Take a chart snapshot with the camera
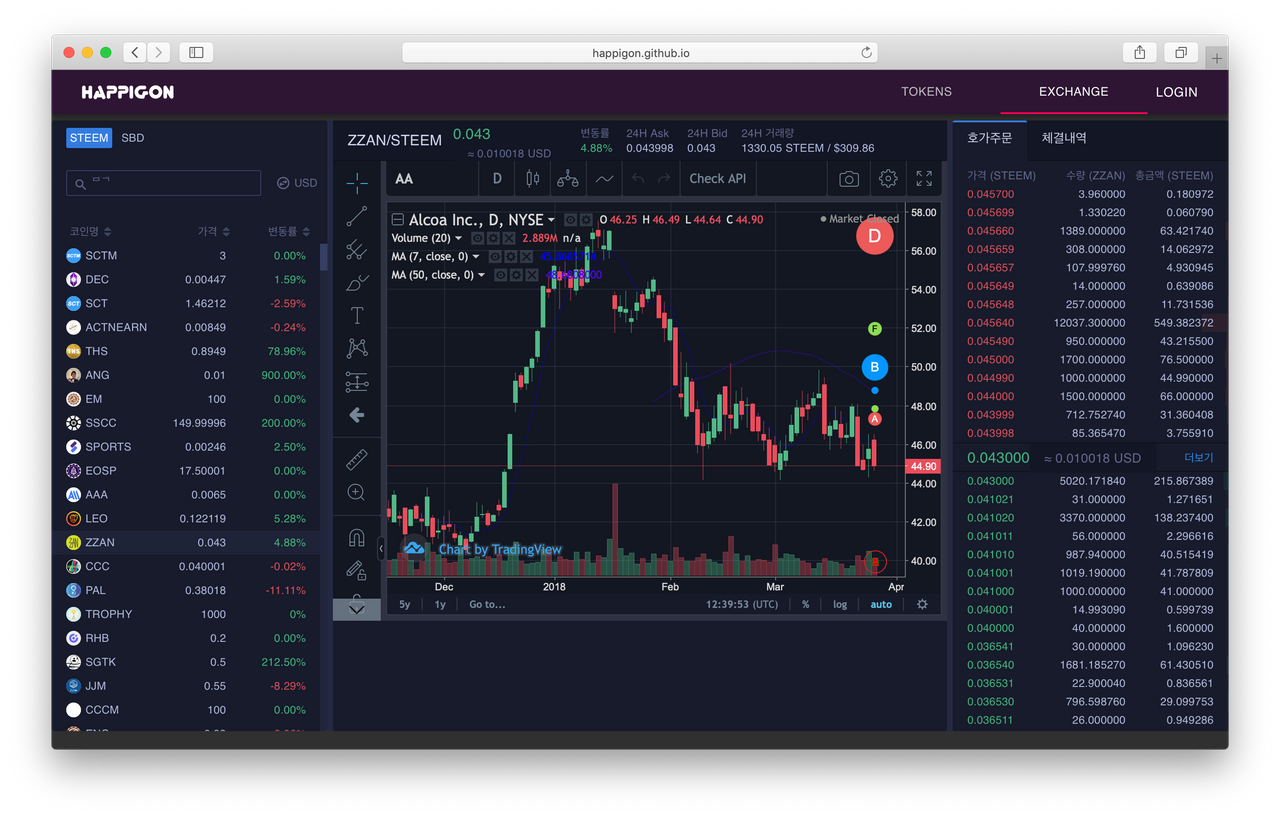The height and width of the screenshot is (817, 1280). point(849,179)
